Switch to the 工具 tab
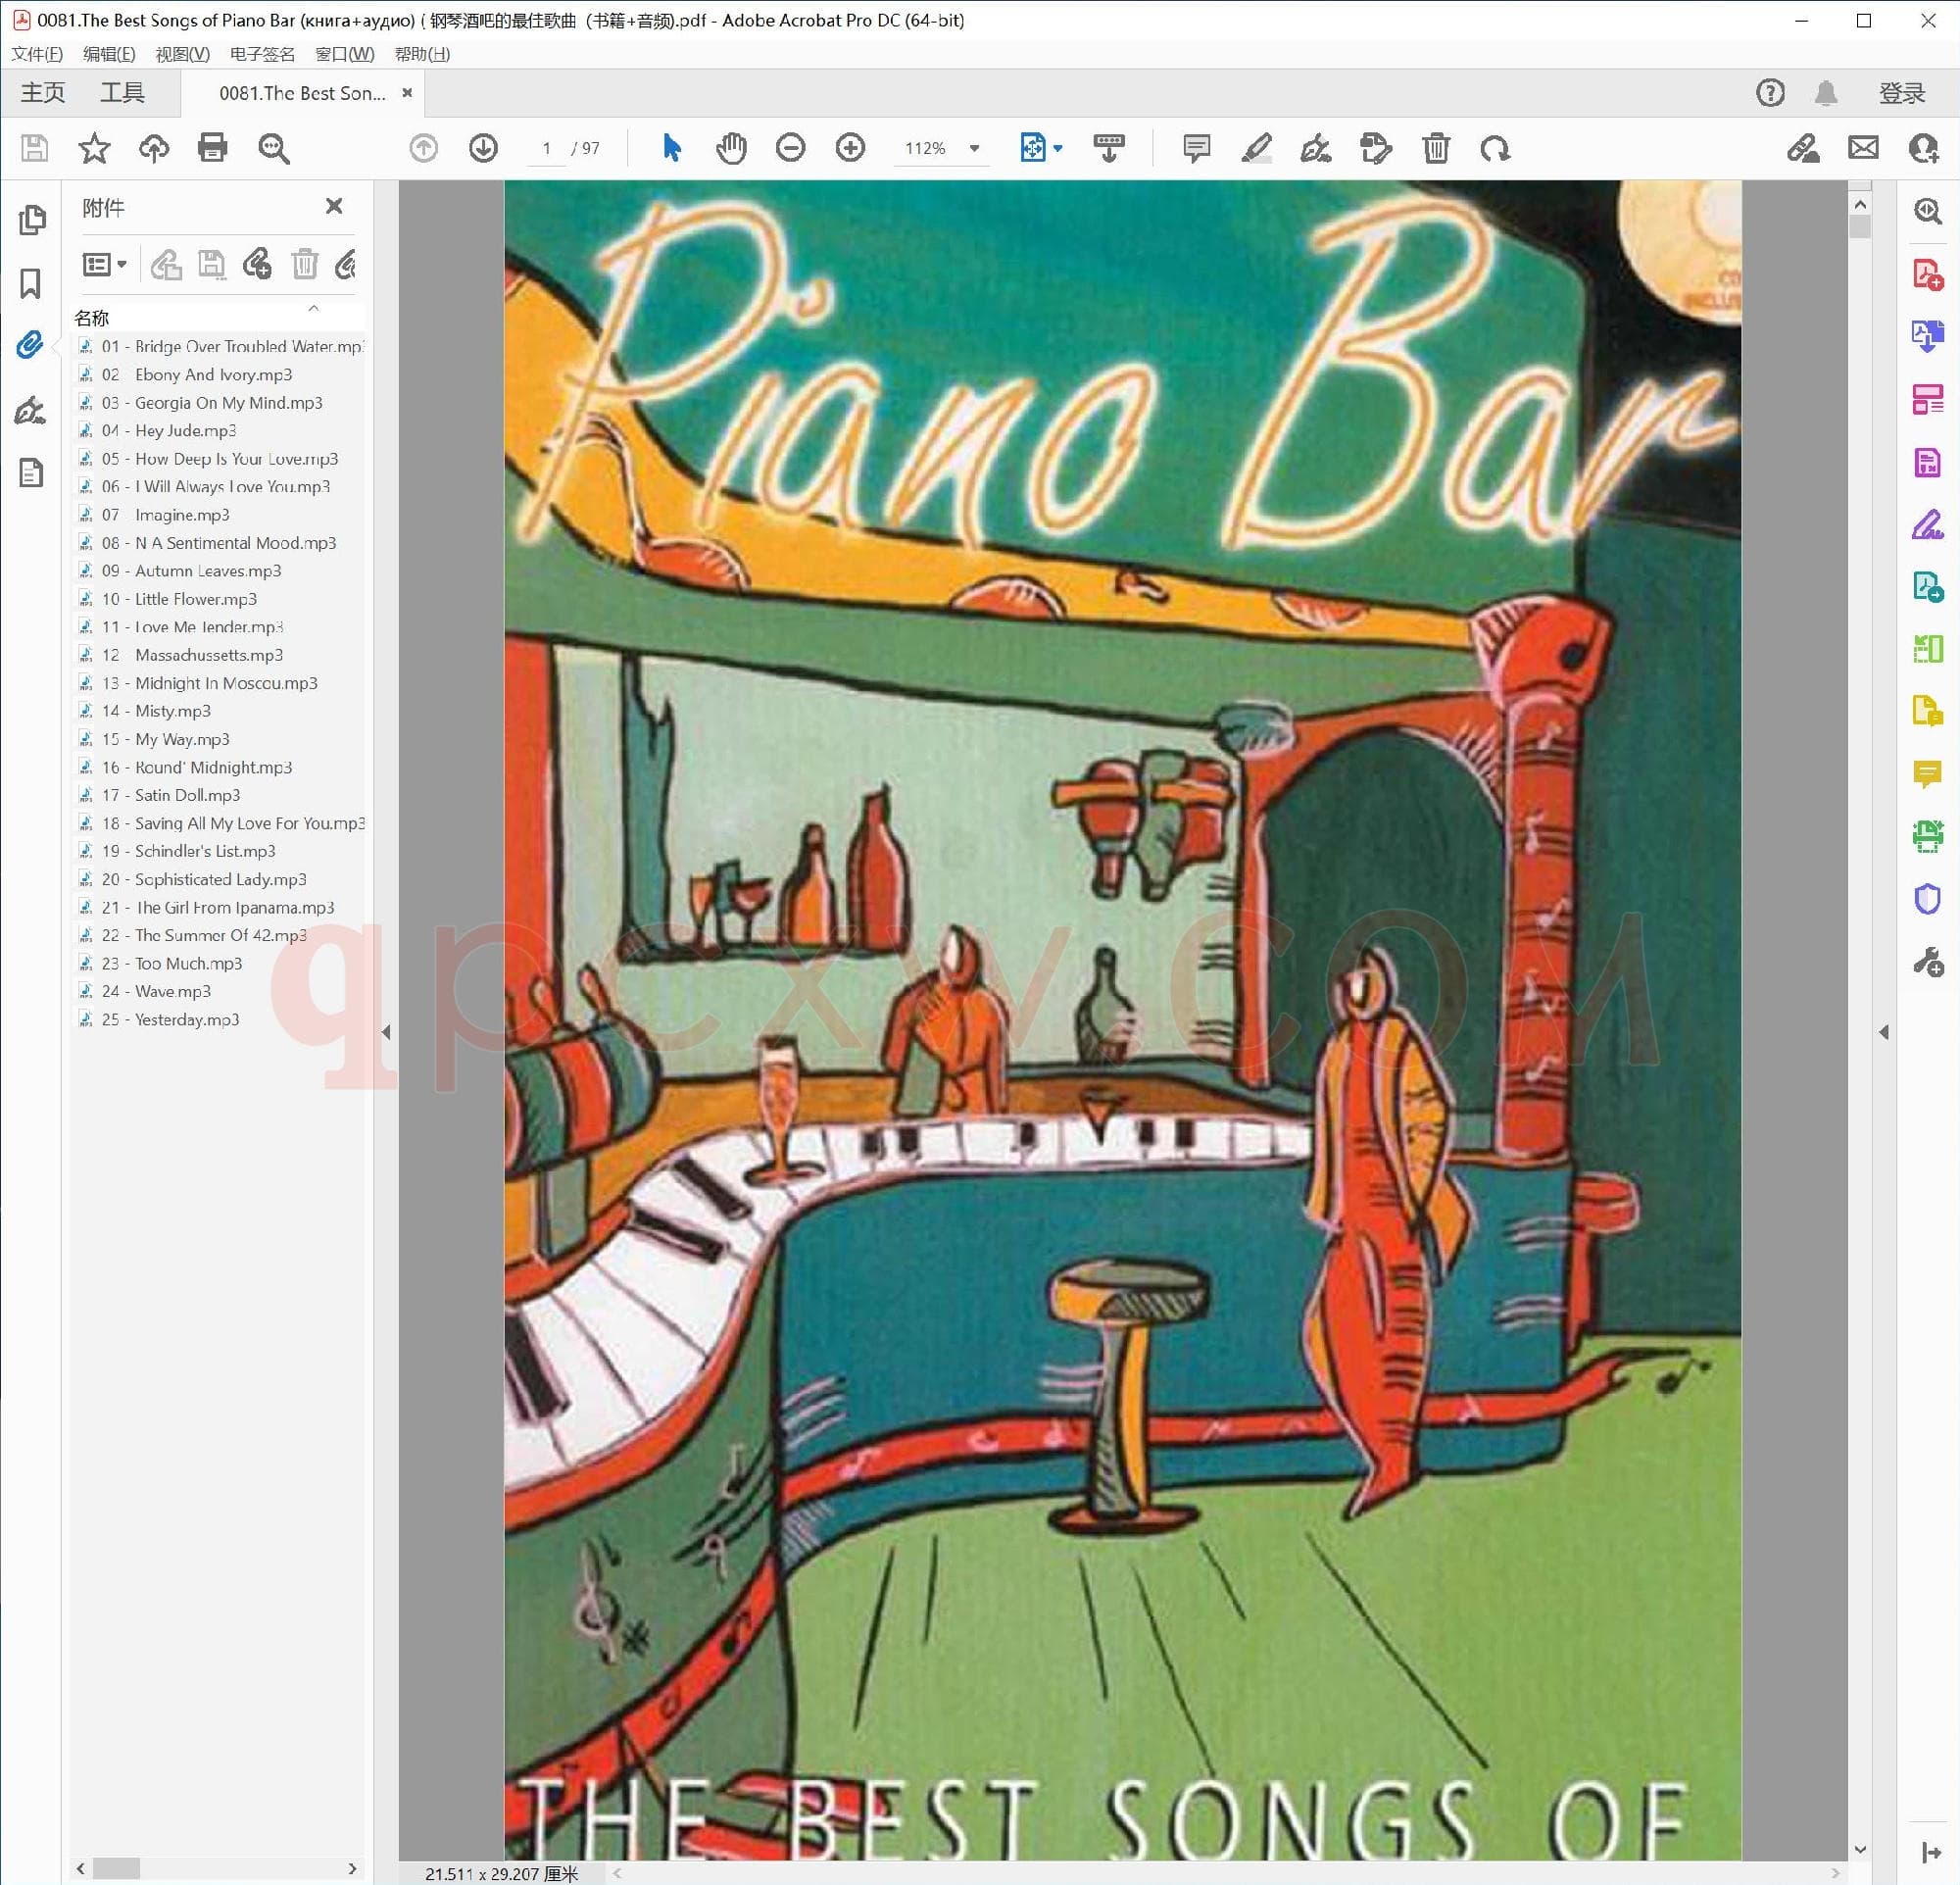The height and width of the screenshot is (1885, 1960). (x=122, y=93)
